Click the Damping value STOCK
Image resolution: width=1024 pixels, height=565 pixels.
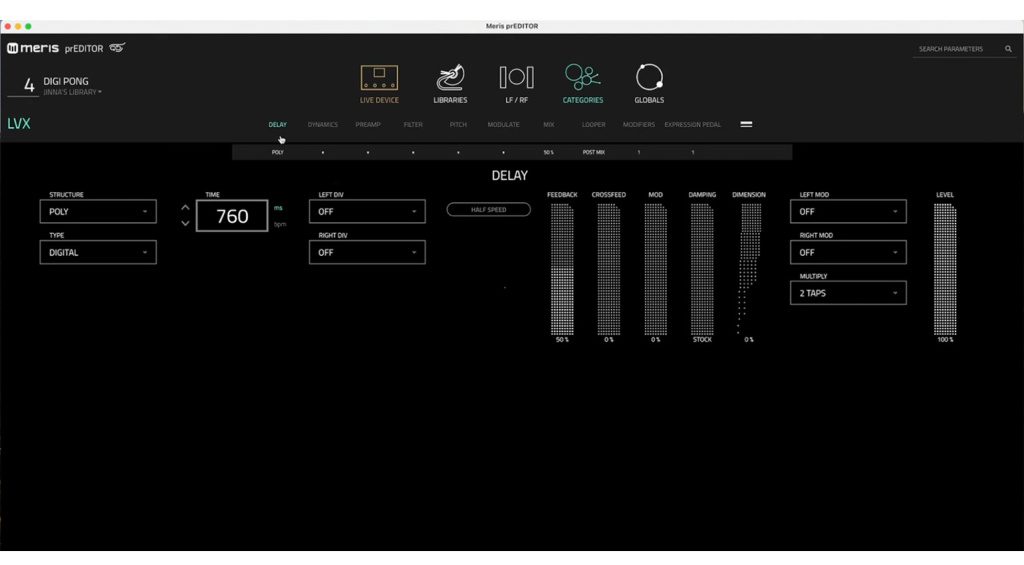pos(702,340)
